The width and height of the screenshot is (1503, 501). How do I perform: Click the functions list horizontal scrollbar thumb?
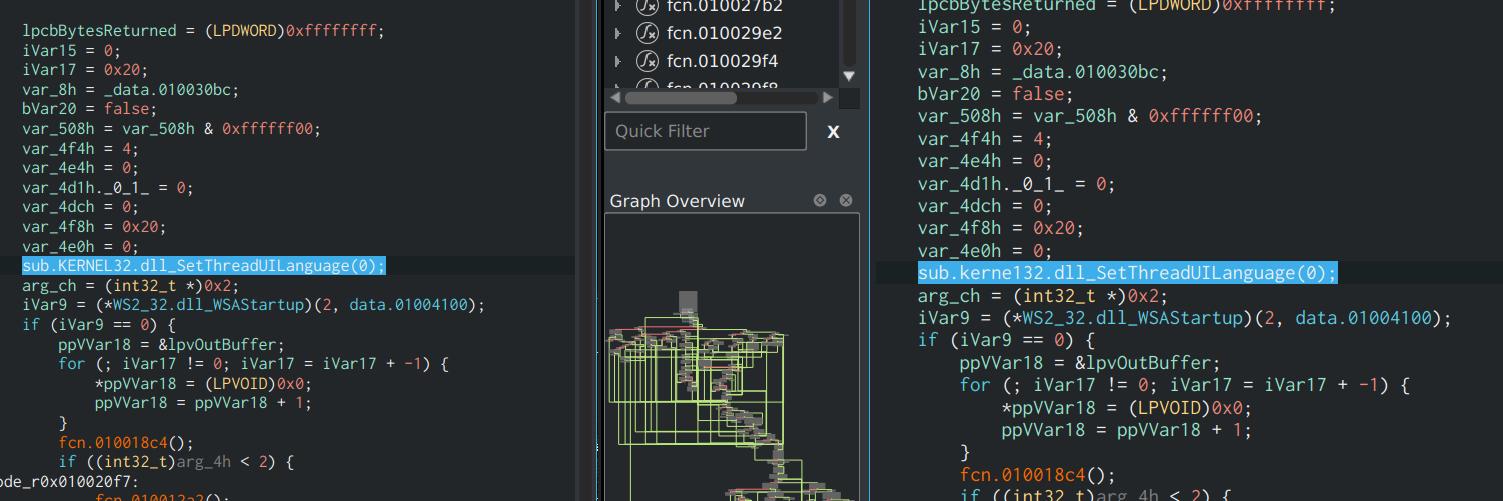click(680, 98)
